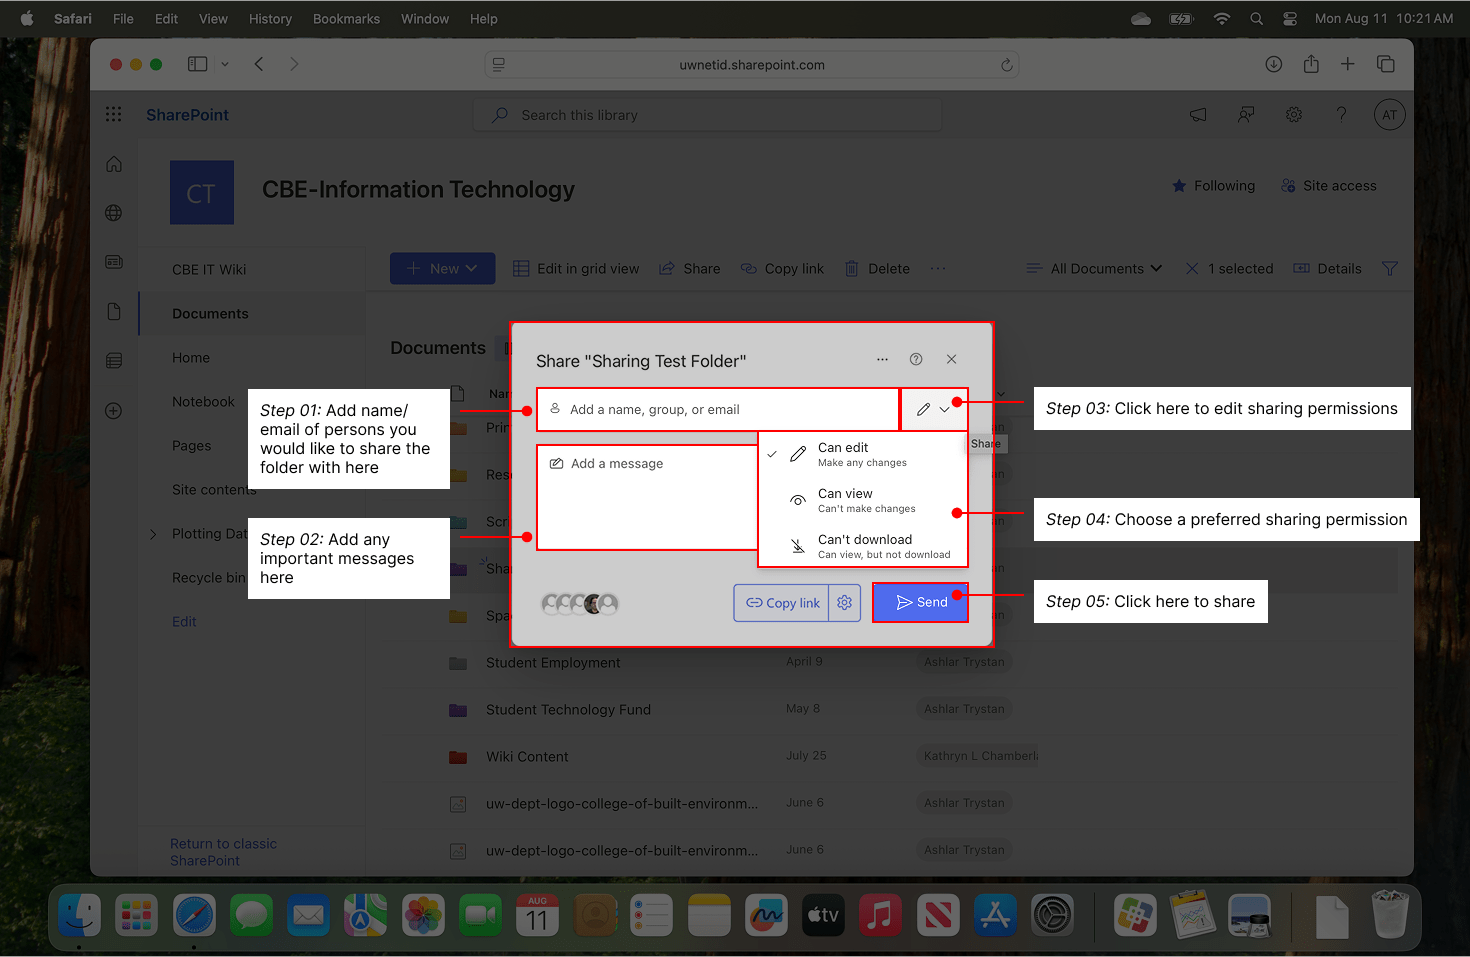Open the Safari downloads icon
The image size is (1470, 957).
(1273, 64)
